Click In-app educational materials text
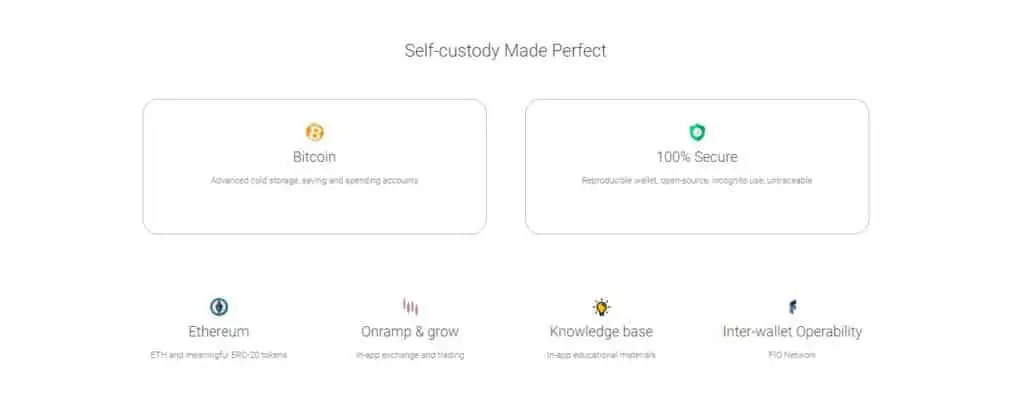1024x413 pixels. click(x=601, y=355)
